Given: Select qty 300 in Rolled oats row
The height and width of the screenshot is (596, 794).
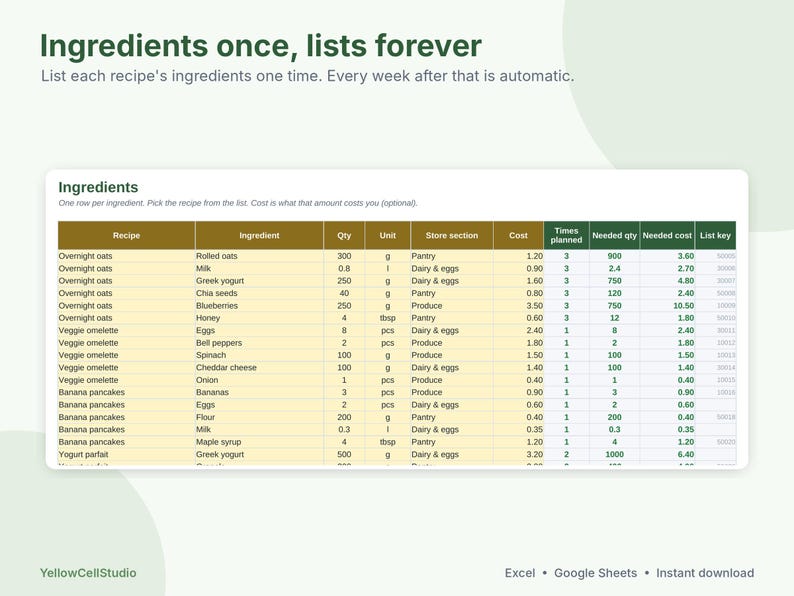Looking at the screenshot, I should point(344,256).
